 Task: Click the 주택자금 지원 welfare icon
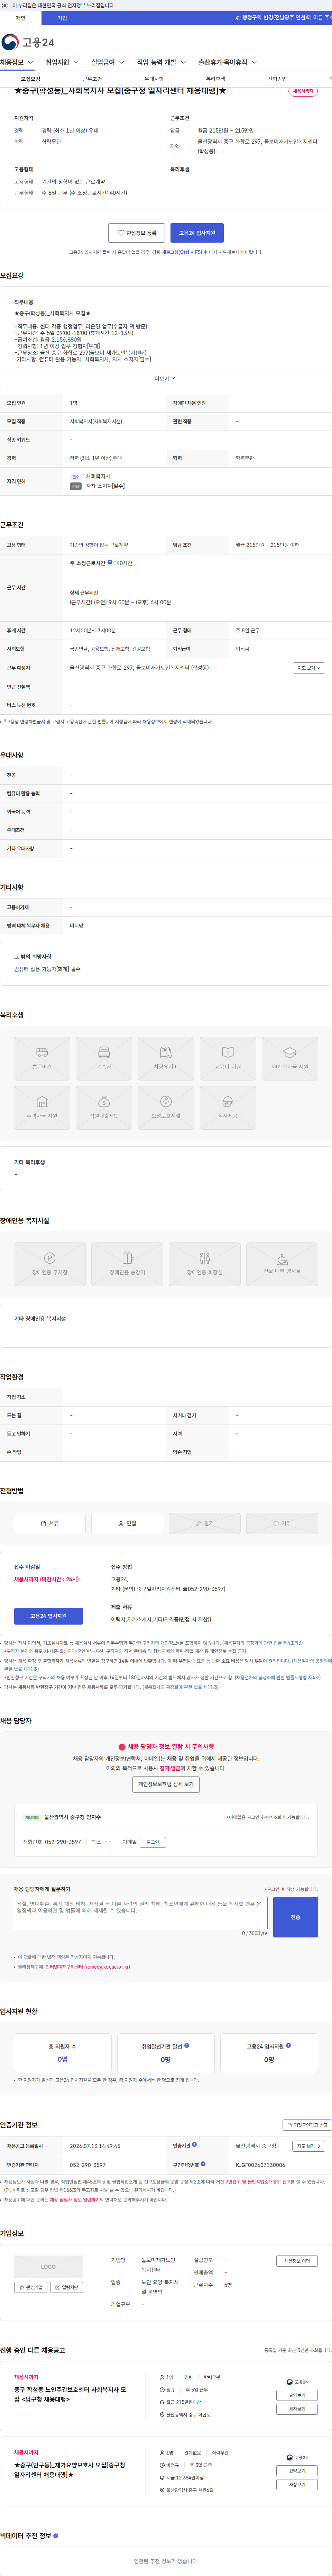[x=42, y=1107]
